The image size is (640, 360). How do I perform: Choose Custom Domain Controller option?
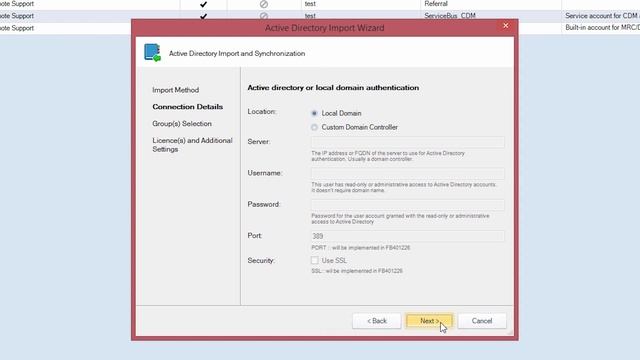pos(314,127)
